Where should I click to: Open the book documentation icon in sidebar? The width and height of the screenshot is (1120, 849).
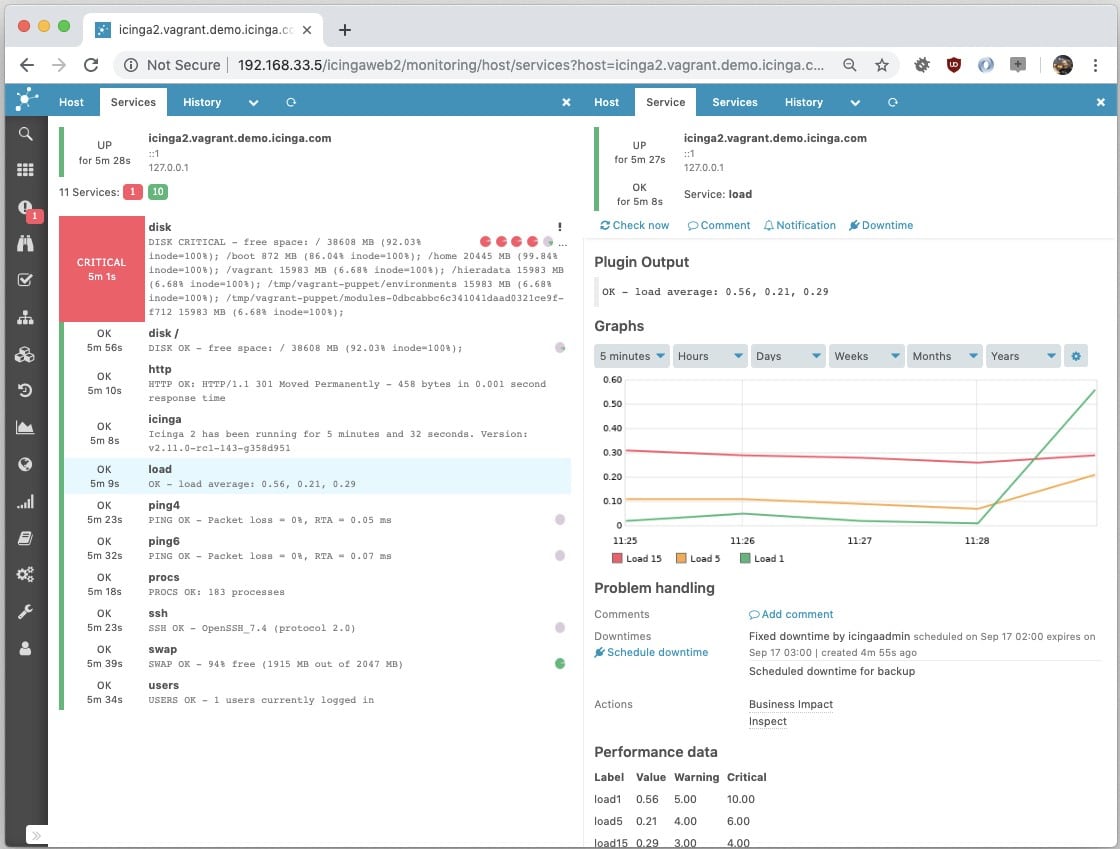point(25,538)
